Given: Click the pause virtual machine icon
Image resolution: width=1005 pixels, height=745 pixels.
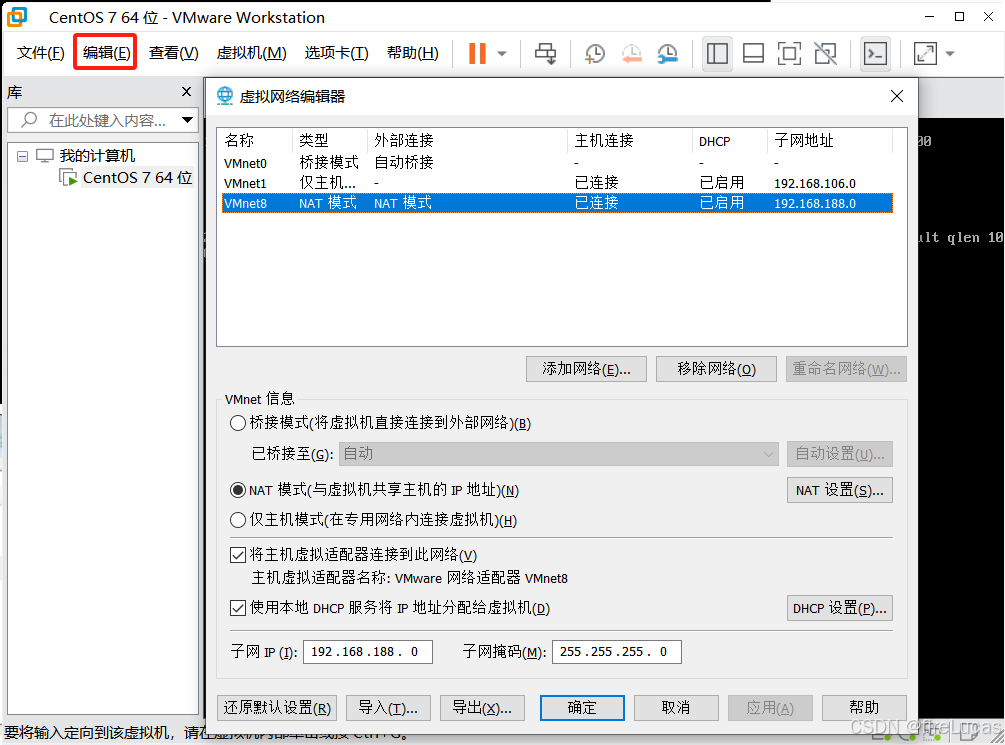Looking at the screenshot, I should click(478, 53).
